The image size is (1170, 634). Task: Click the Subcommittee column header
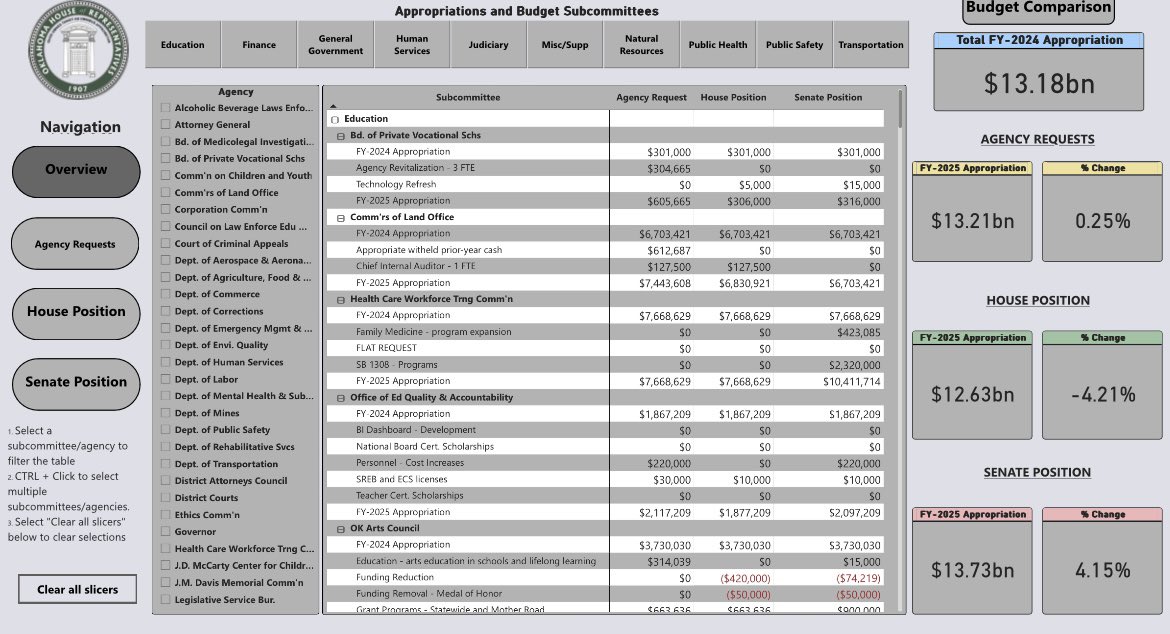[468, 97]
